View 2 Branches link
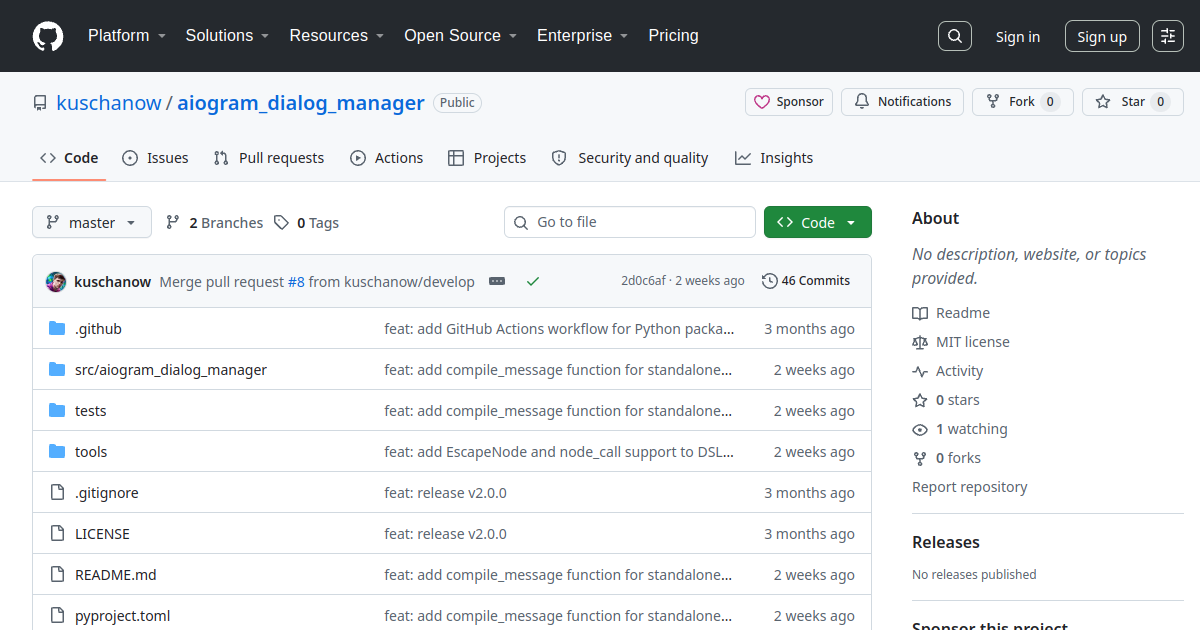The width and height of the screenshot is (1200, 630). coord(215,223)
